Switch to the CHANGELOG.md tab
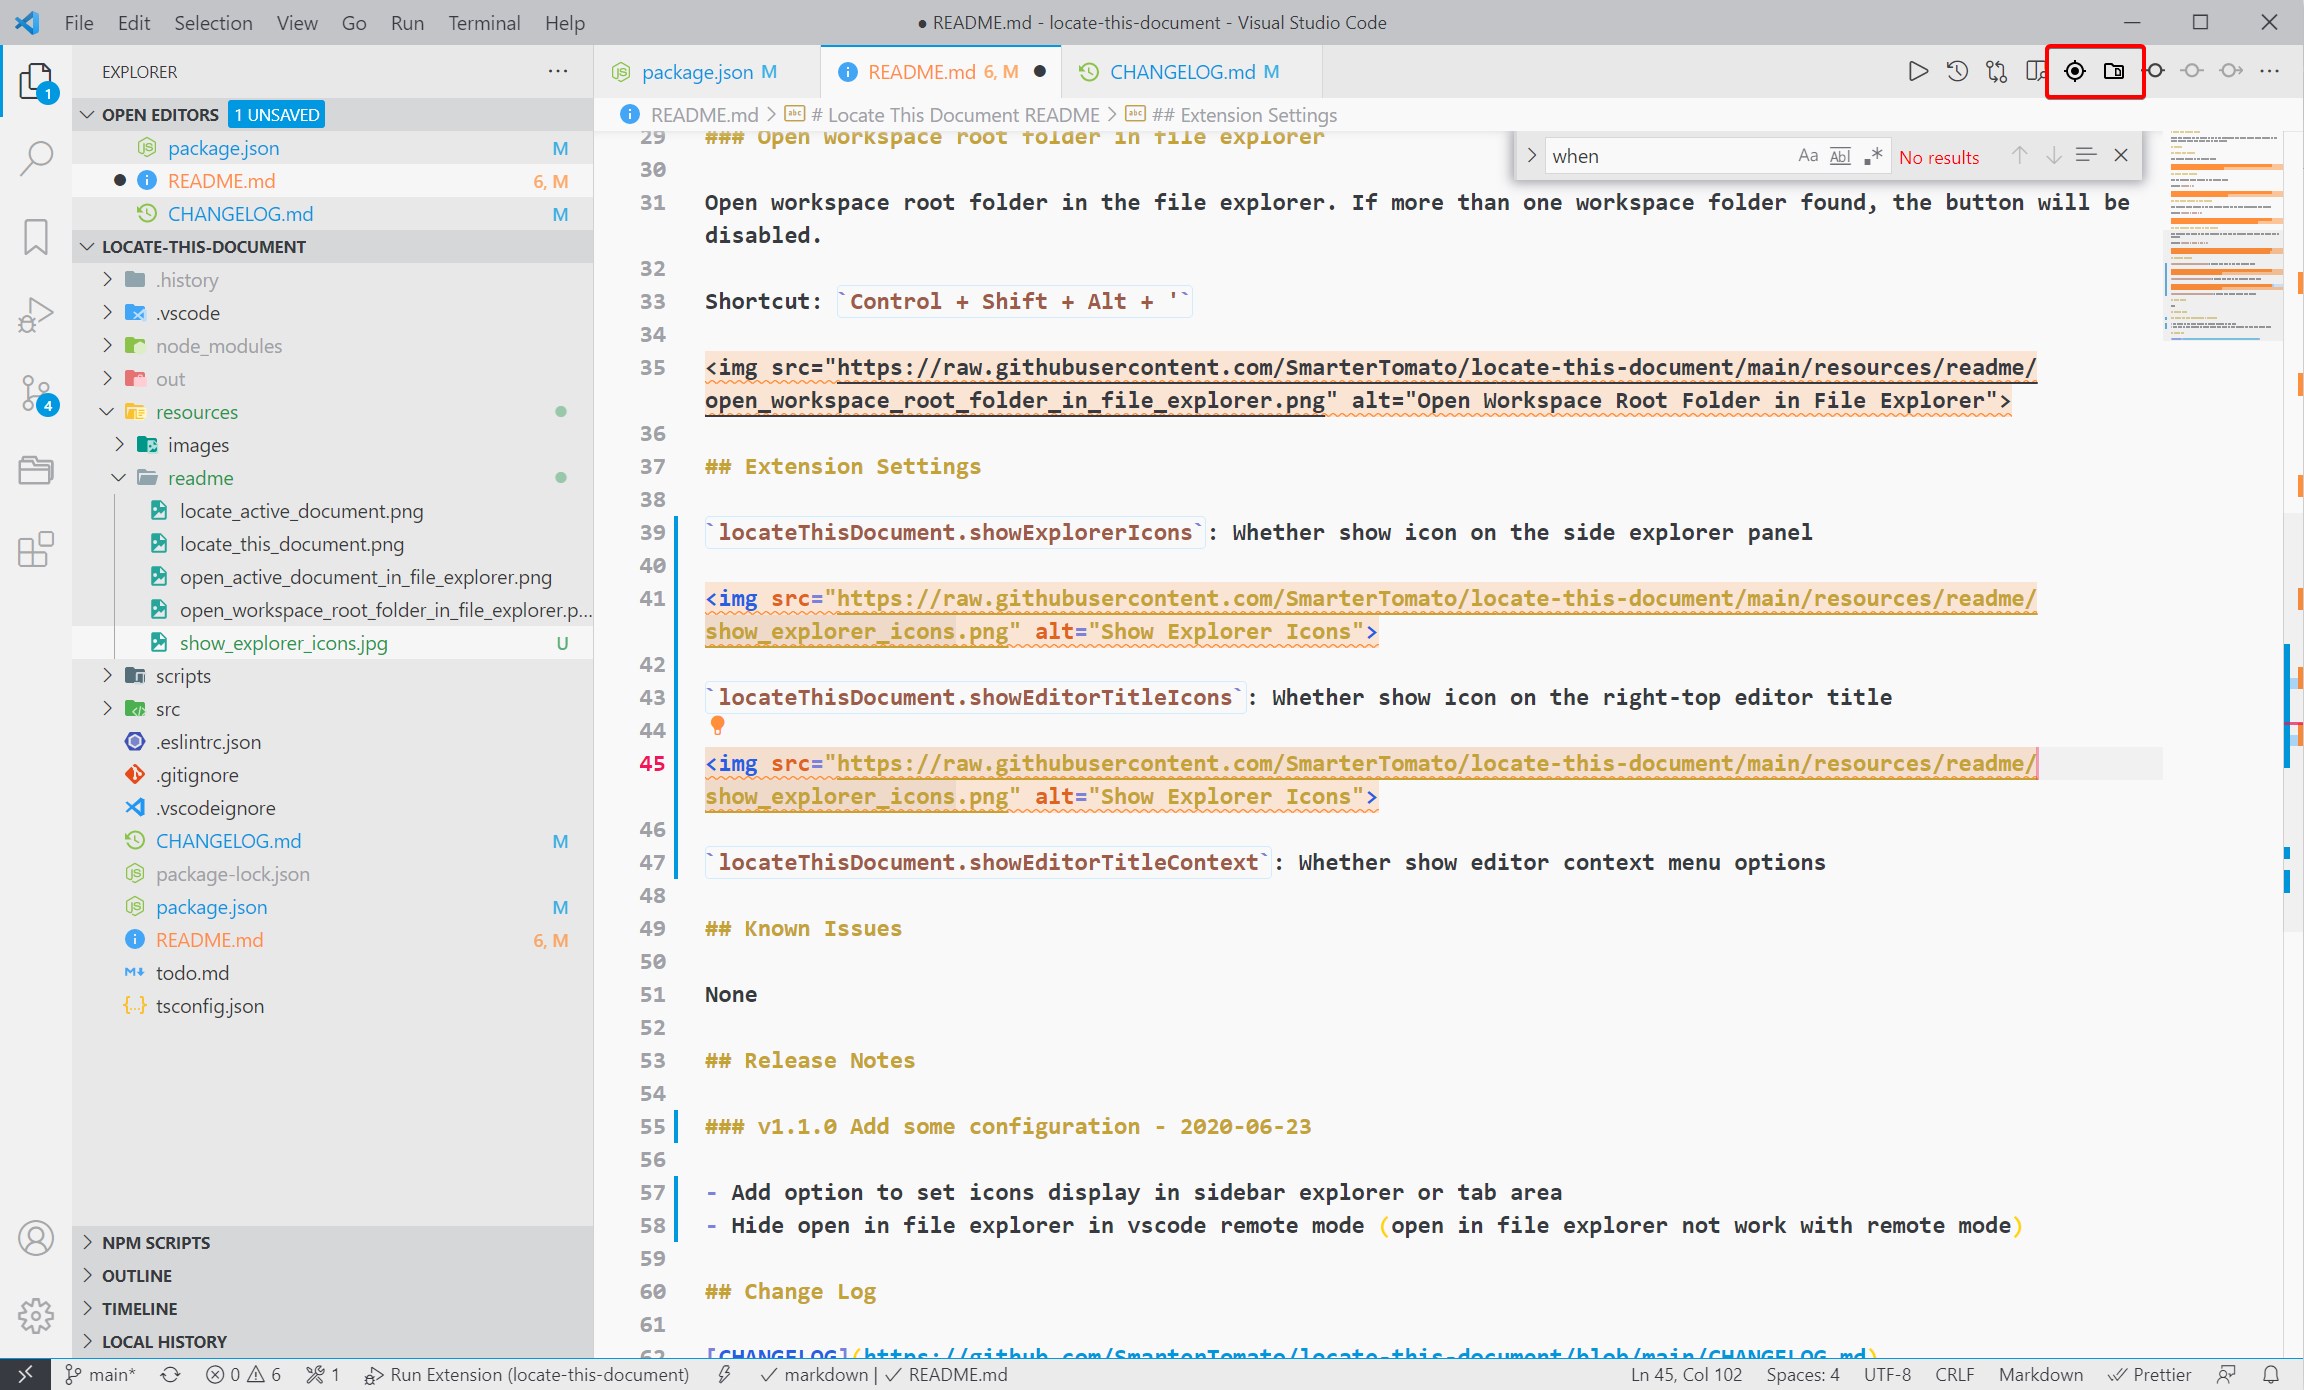Viewport: 2304px width, 1390px height. point(1182,72)
